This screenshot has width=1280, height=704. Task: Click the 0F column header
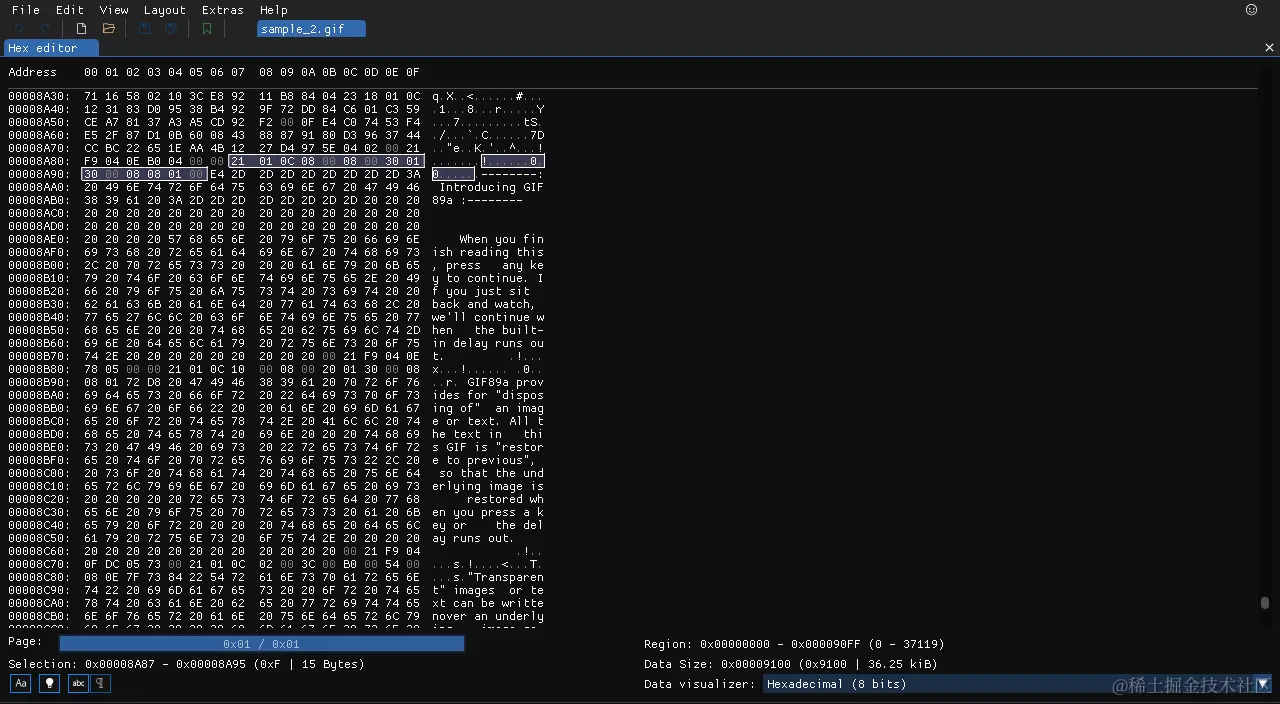(412, 72)
